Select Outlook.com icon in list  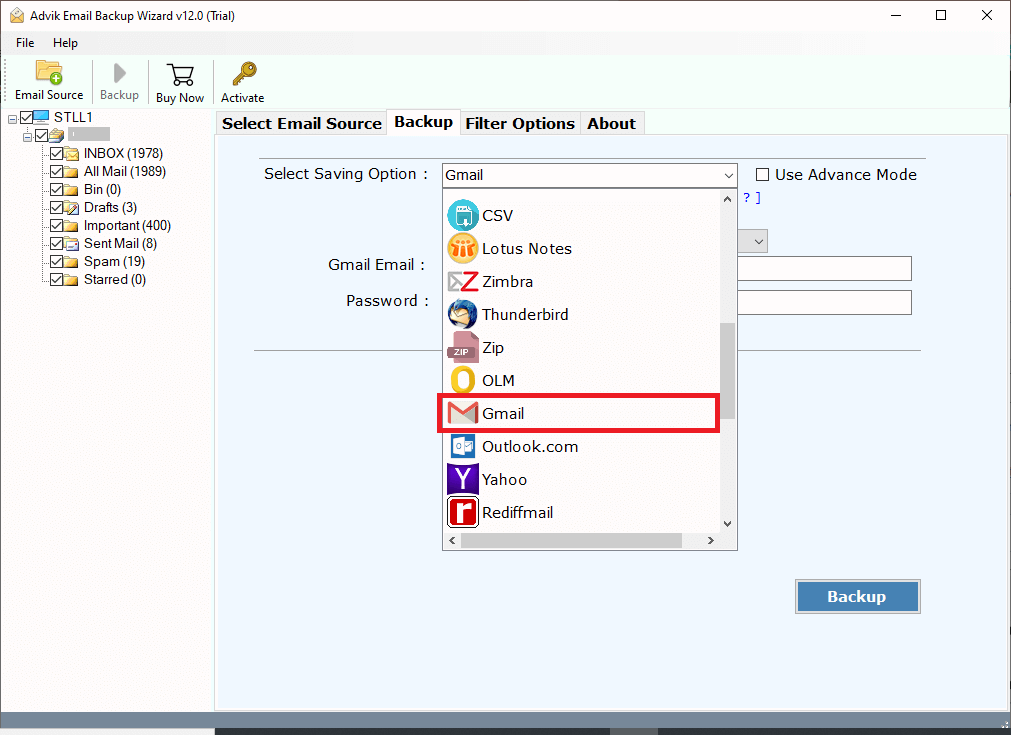462,446
